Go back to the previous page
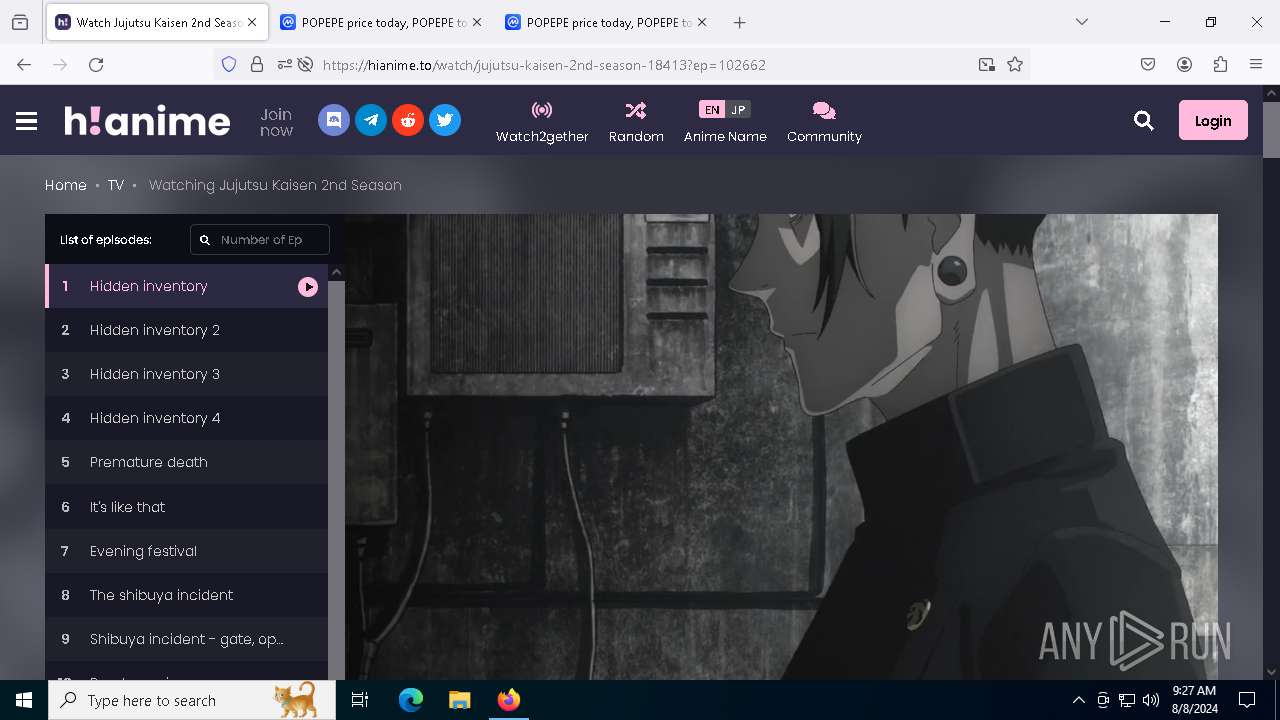Viewport: 1280px width, 720px height. click(24, 64)
